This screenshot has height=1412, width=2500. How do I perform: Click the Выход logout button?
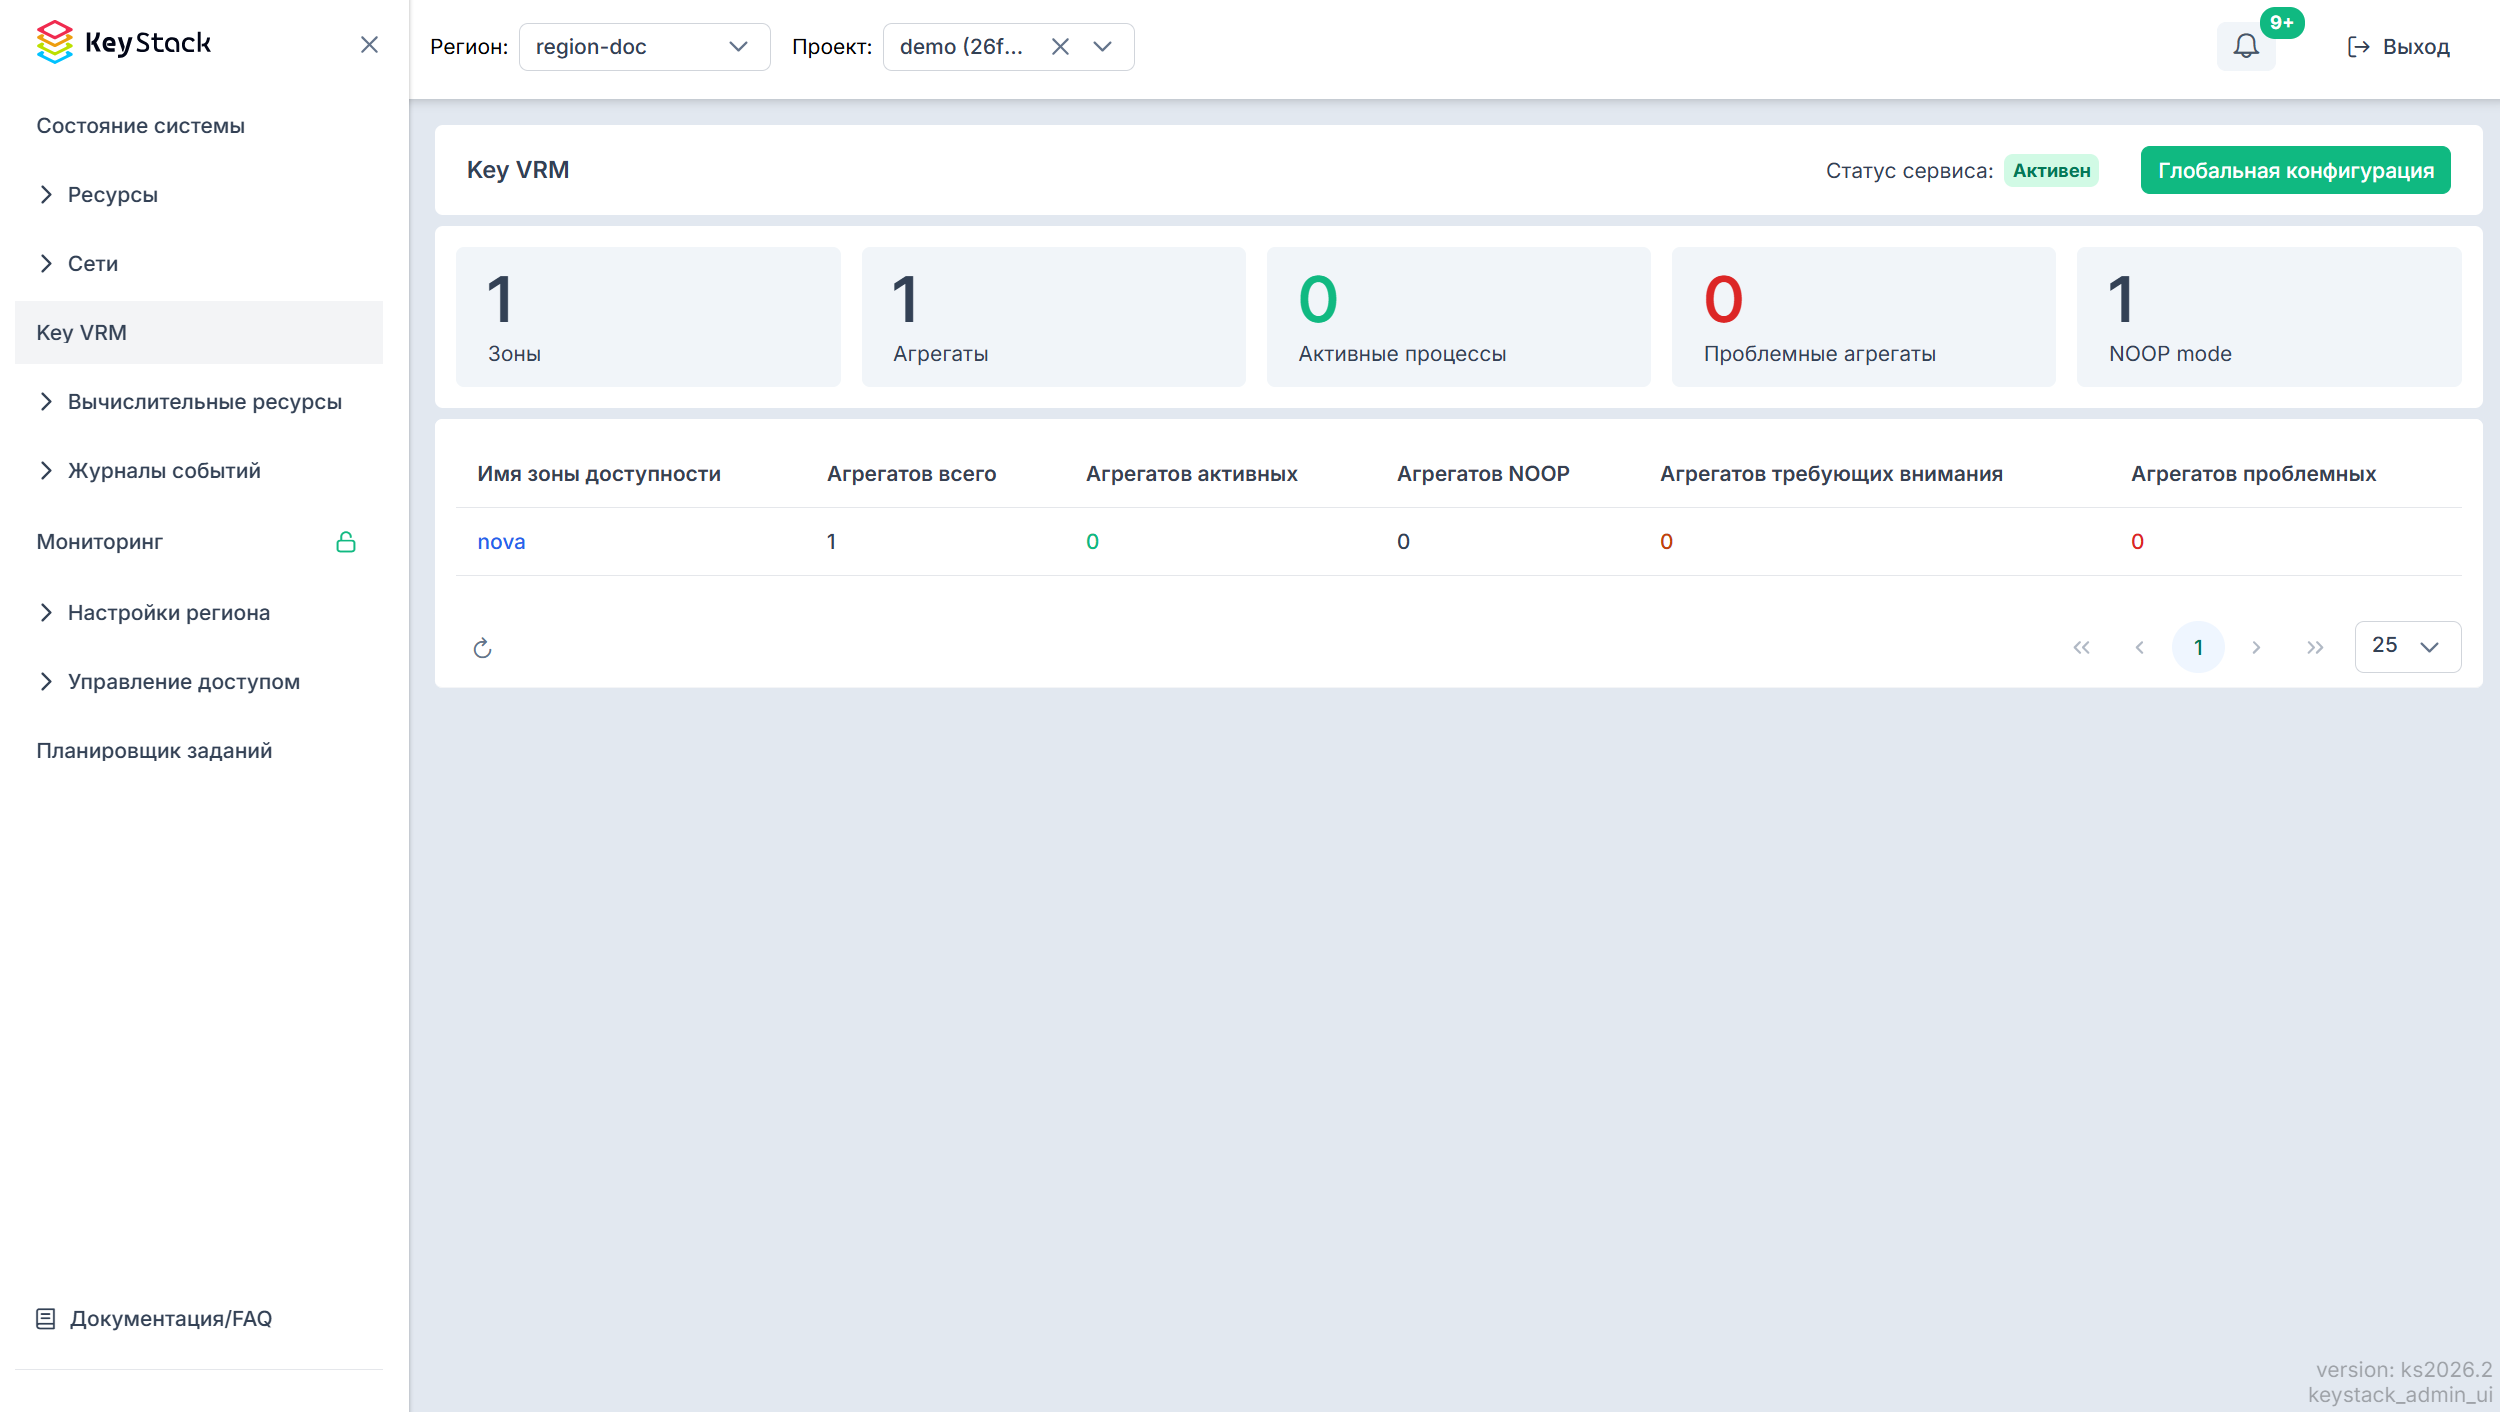pos(2398,47)
